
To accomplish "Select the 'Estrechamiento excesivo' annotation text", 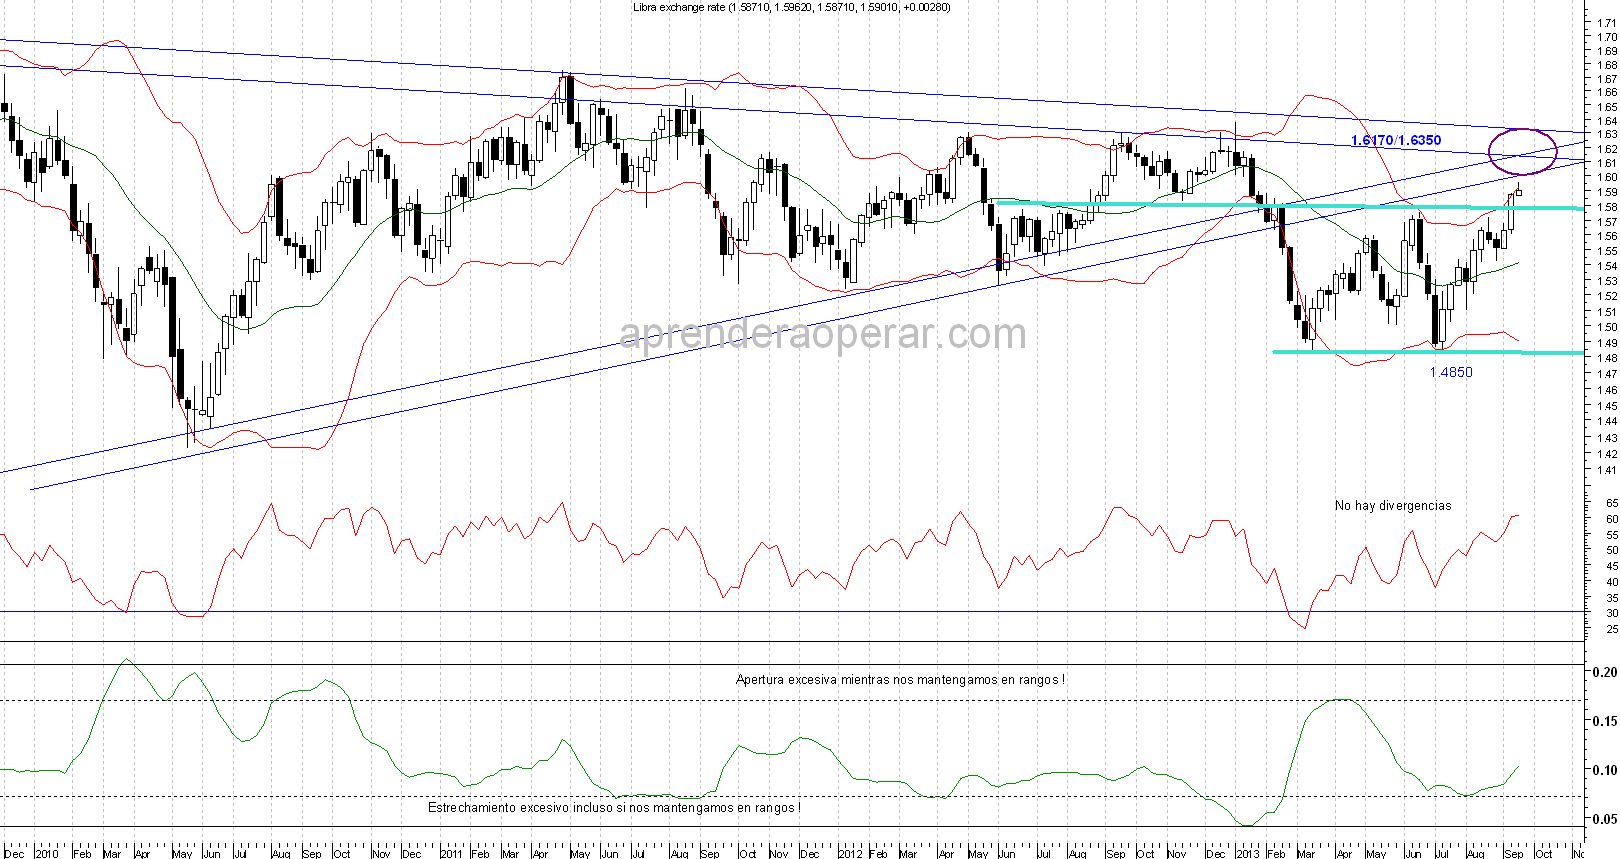I will point(613,807).
